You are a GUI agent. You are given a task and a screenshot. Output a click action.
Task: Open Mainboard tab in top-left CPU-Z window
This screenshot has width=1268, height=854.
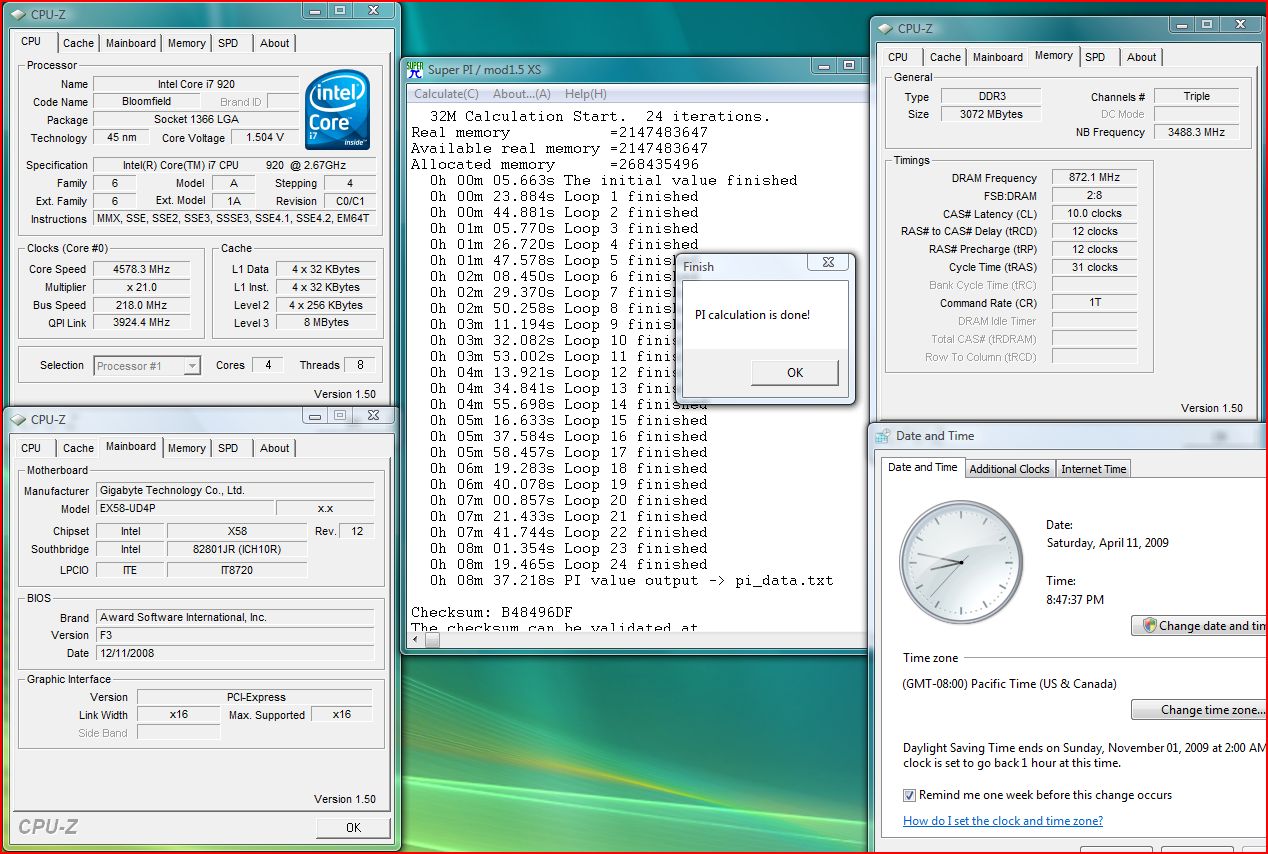tap(131, 43)
